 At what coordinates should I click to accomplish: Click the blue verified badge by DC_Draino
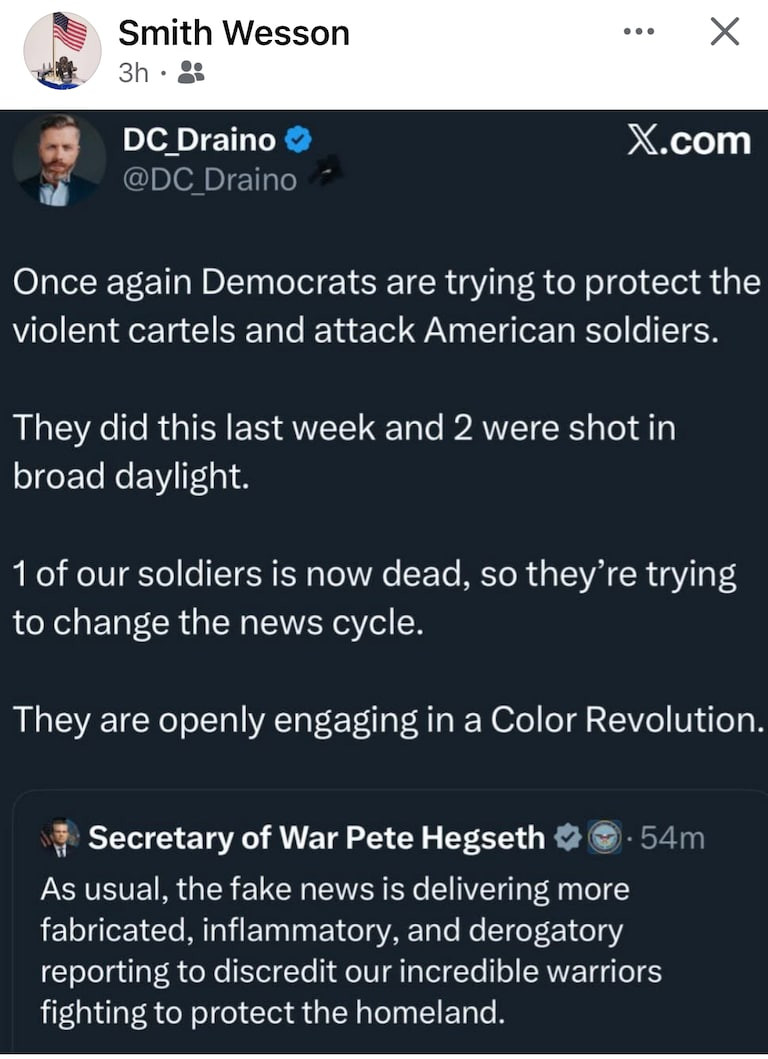pos(297,142)
